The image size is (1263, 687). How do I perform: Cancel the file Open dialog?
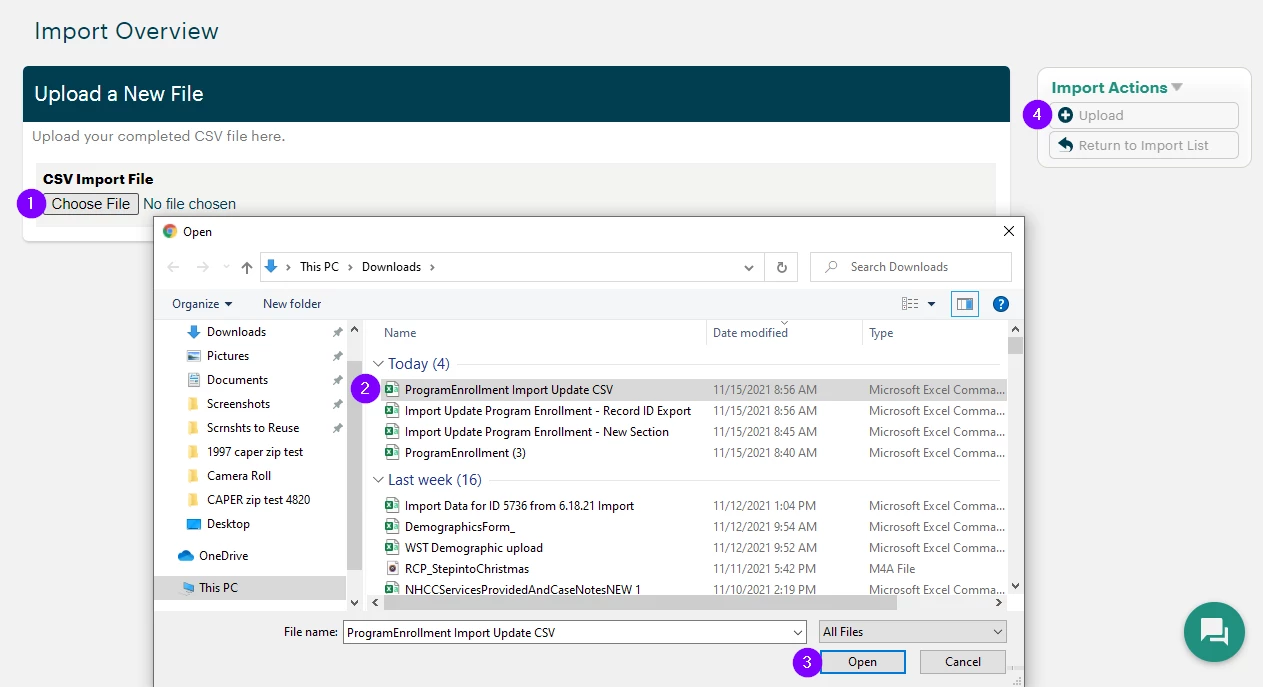click(963, 662)
